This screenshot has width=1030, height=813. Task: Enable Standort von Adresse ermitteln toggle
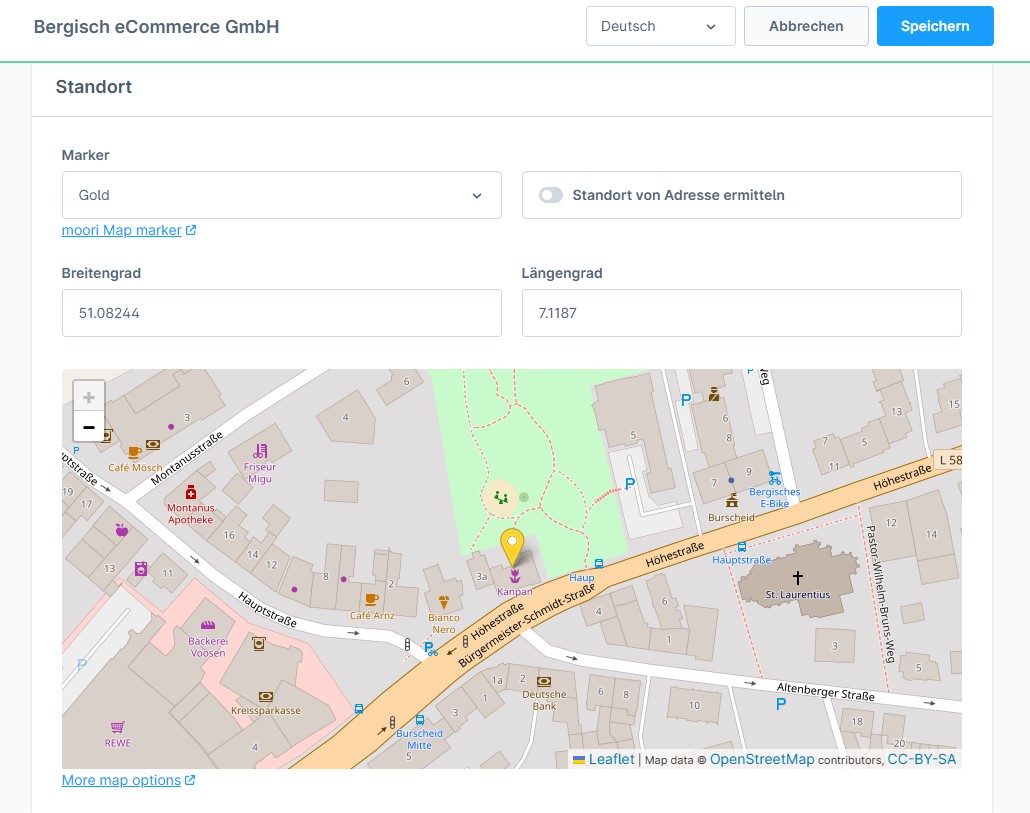551,195
